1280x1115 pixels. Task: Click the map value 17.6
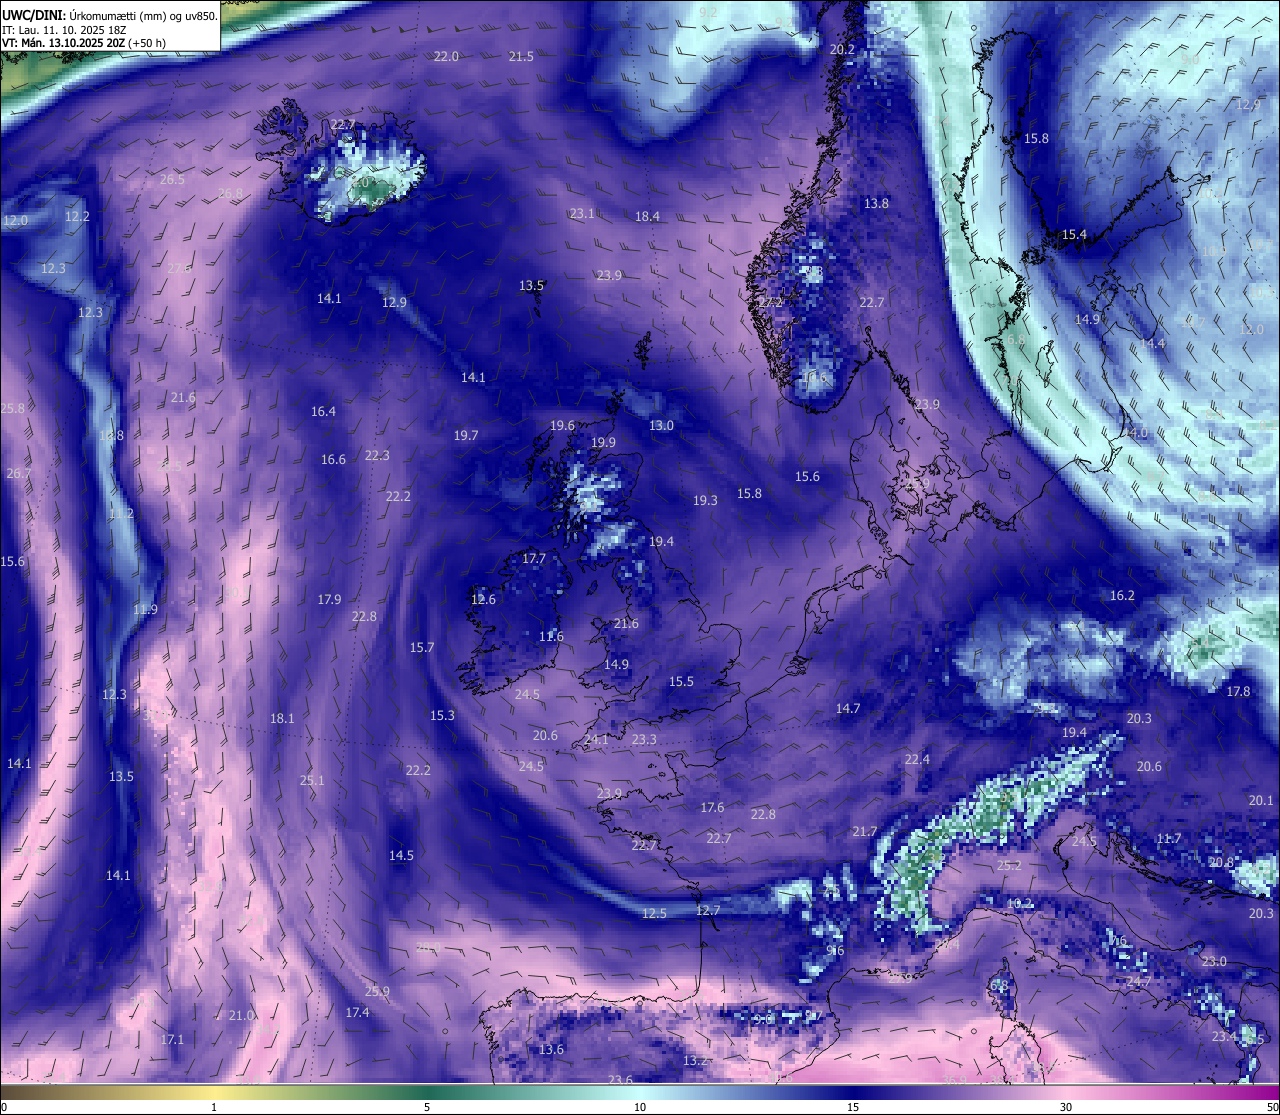point(712,808)
